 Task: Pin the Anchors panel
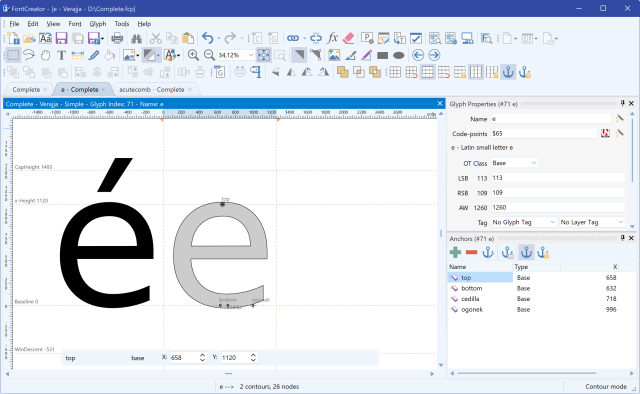click(622, 238)
